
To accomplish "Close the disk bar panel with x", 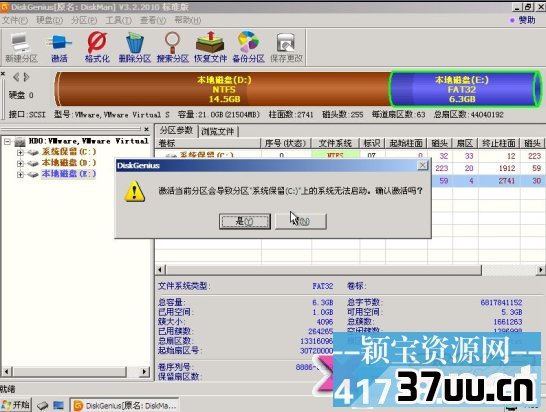I will click(x=2, y=73).
